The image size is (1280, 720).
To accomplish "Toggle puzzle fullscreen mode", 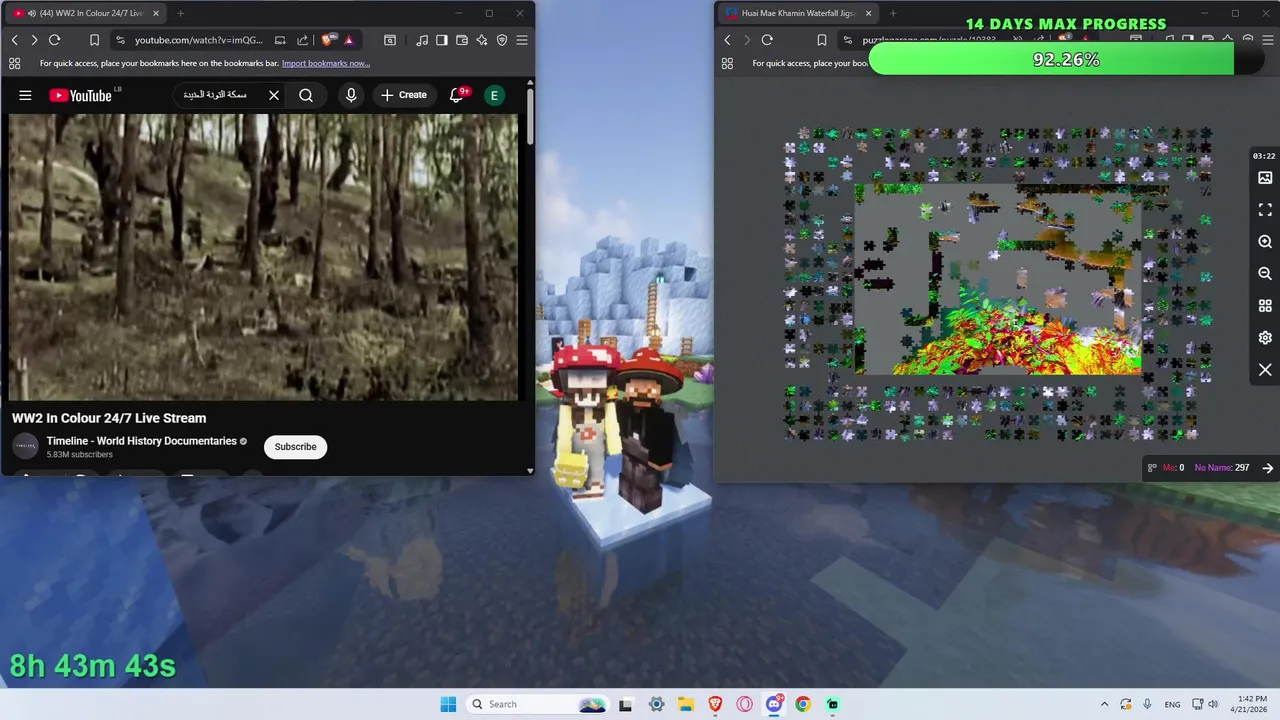I will pyautogui.click(x=1265, y=210).
